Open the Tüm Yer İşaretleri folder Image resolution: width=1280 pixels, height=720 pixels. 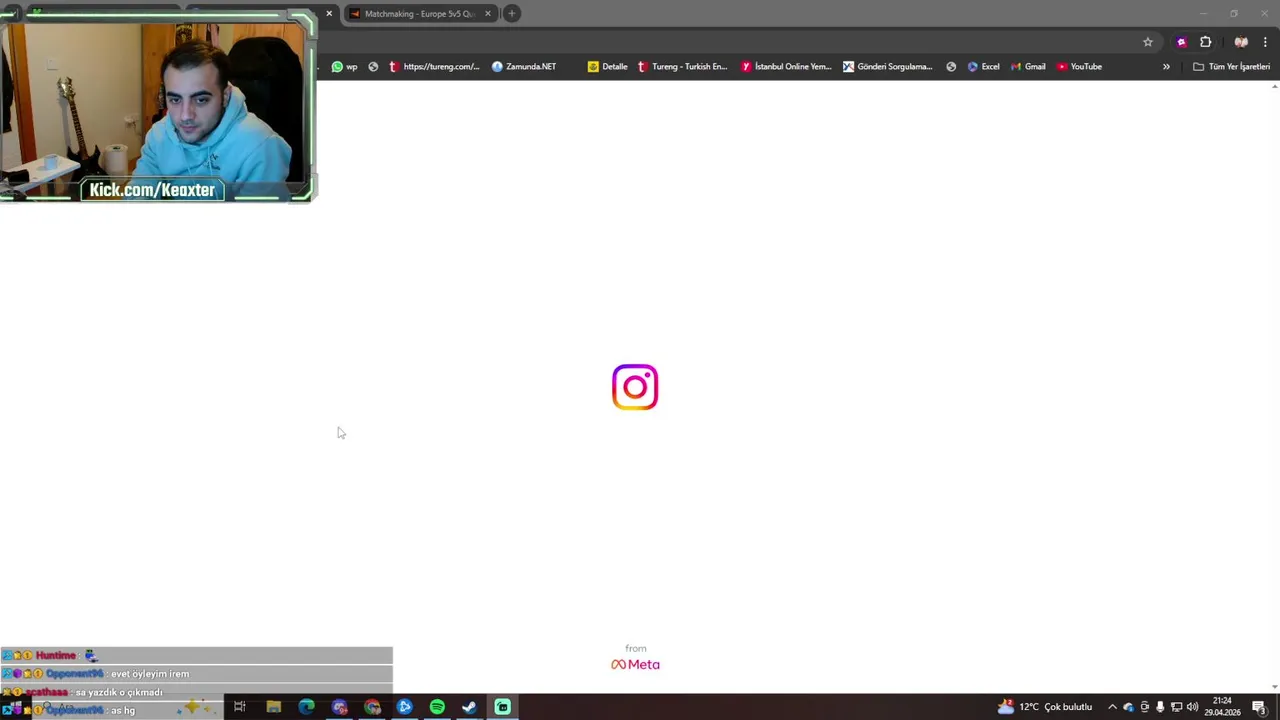tap(1231, 67)
